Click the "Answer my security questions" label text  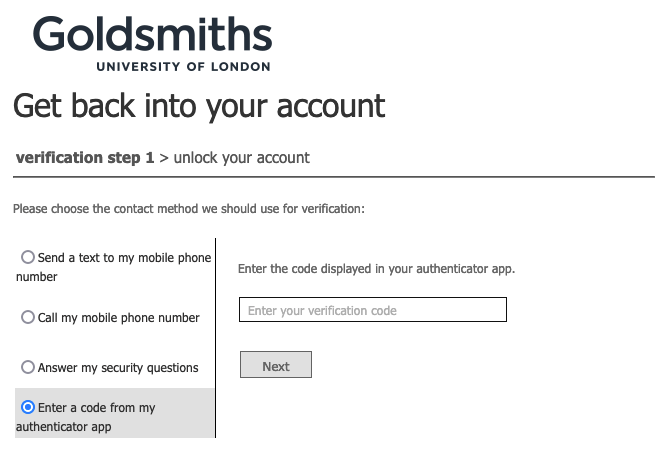[x=118, y=368]
